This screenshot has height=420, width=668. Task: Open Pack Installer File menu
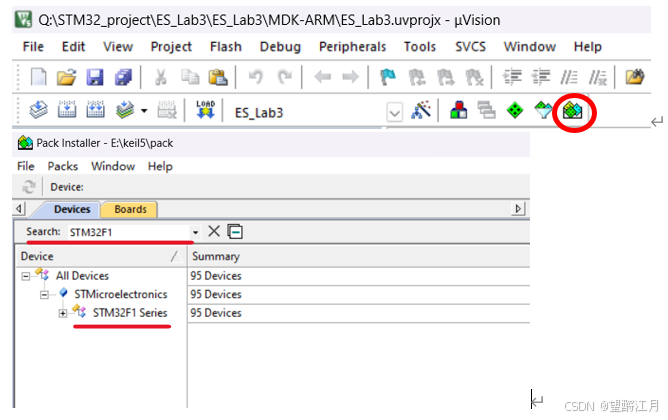coord(26,166)
